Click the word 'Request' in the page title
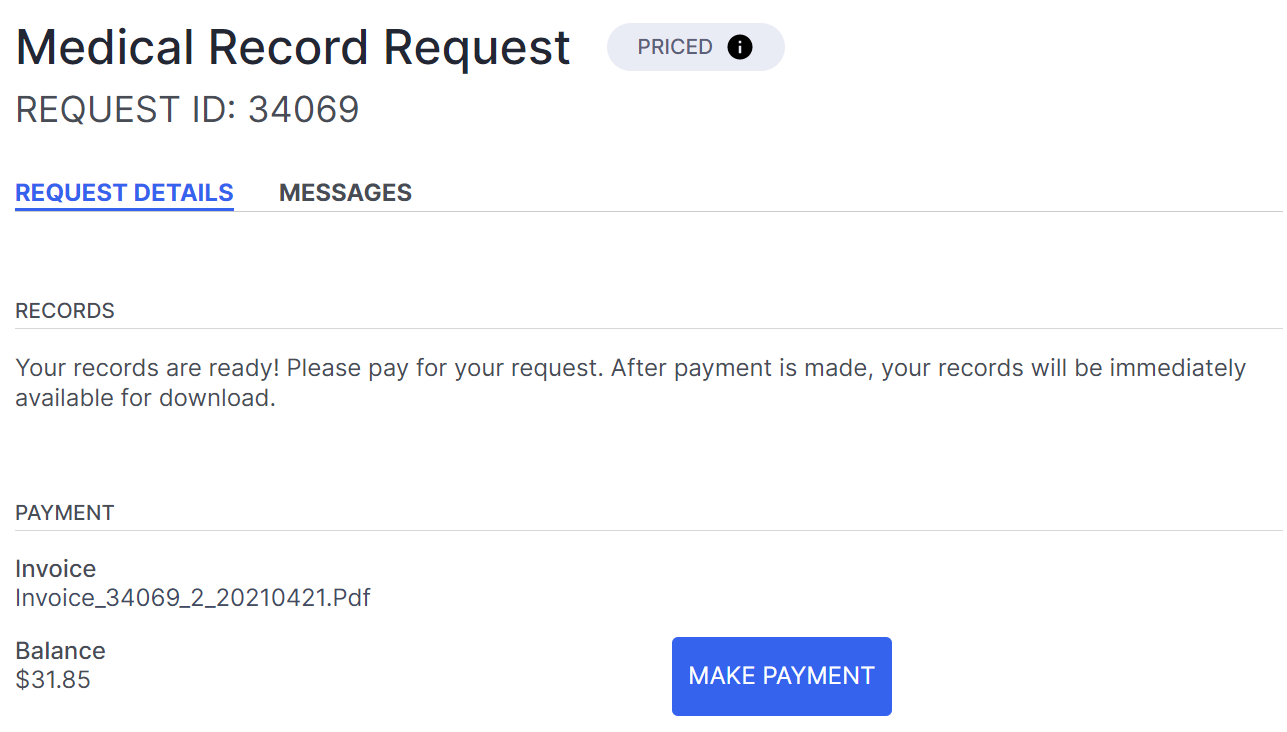Screen dimensions: 1287x732 click(477, 47)
